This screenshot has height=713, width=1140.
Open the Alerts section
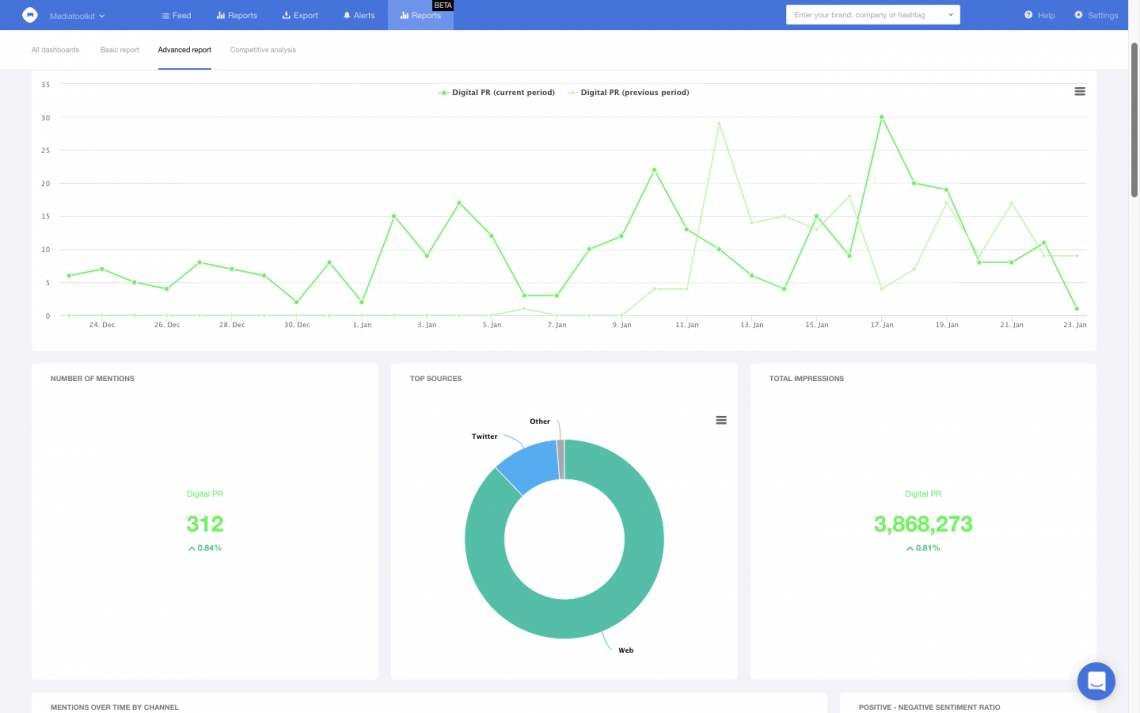358,15
